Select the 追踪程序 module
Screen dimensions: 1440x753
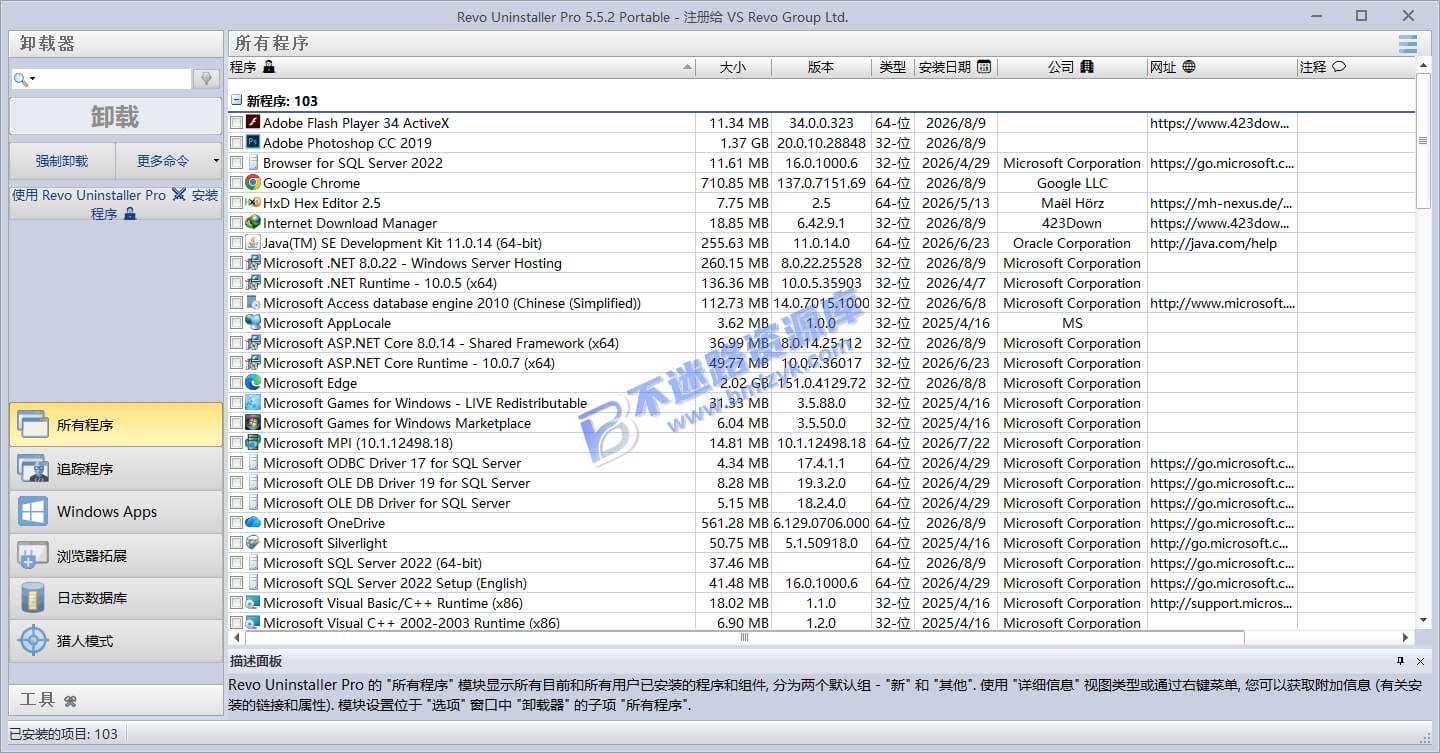[x=115, y=468]
